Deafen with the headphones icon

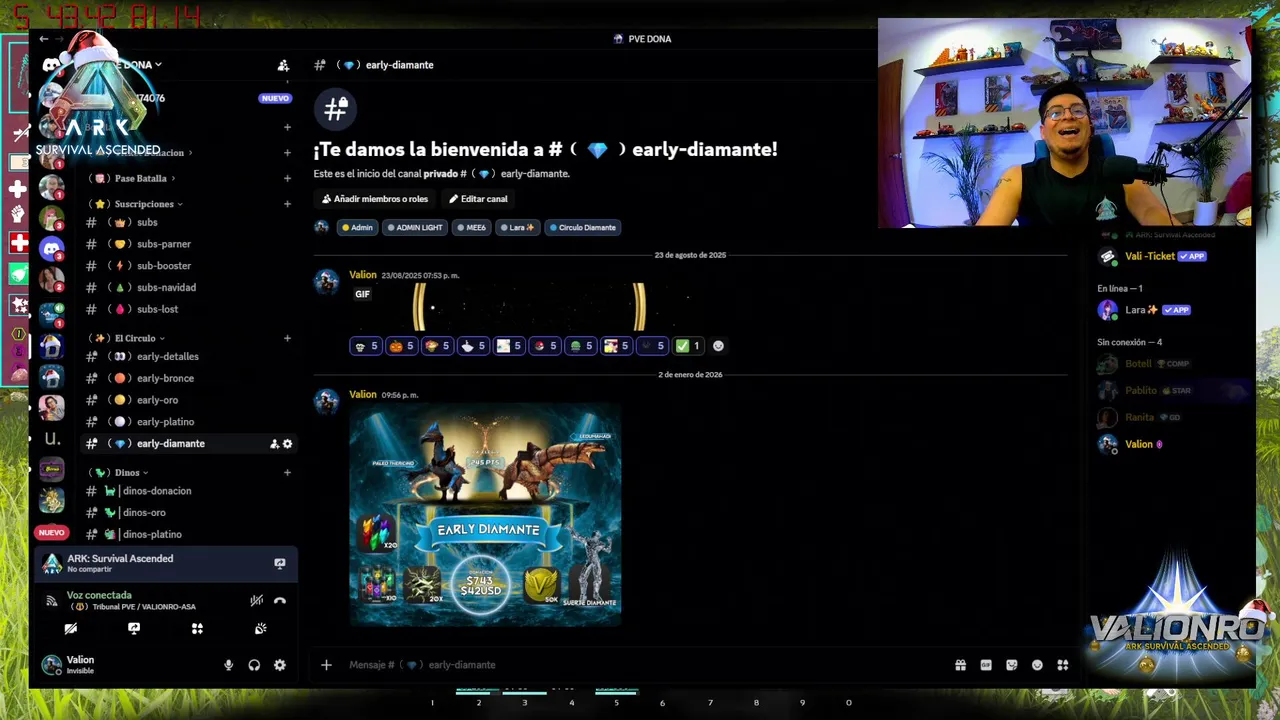pos(254,665)
